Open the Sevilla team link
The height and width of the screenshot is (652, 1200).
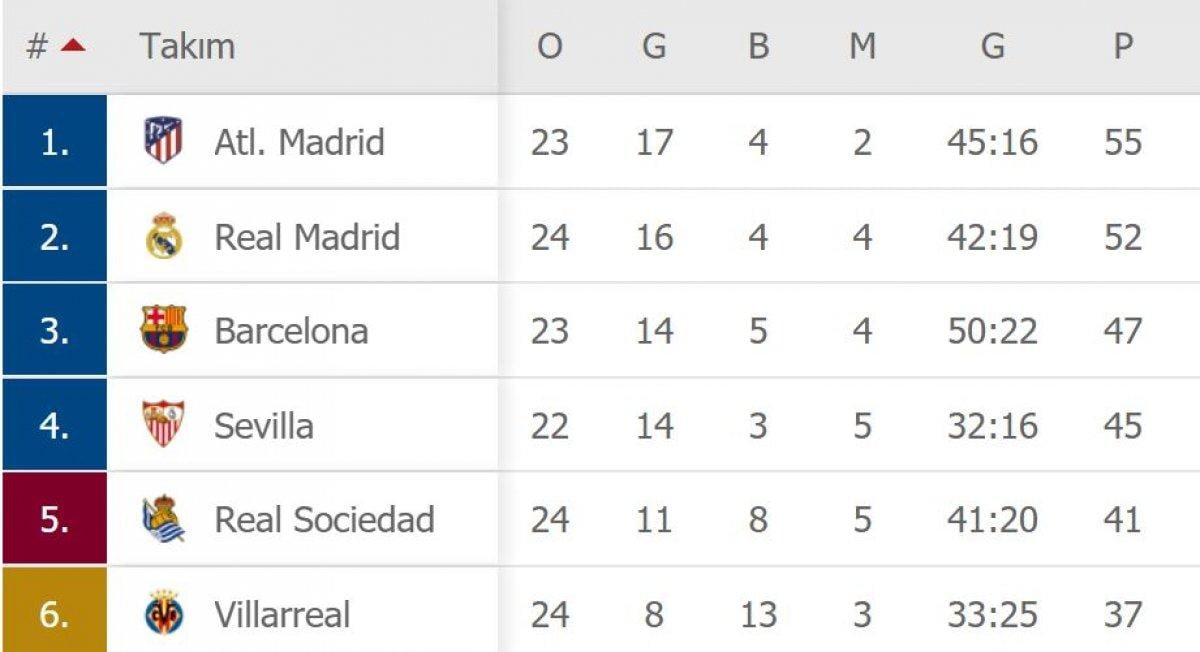tap(264, 425)
